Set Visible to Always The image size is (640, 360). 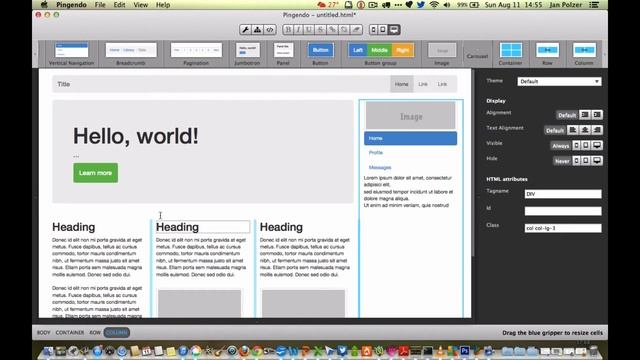pyautogui.click(x=560, y=146)
